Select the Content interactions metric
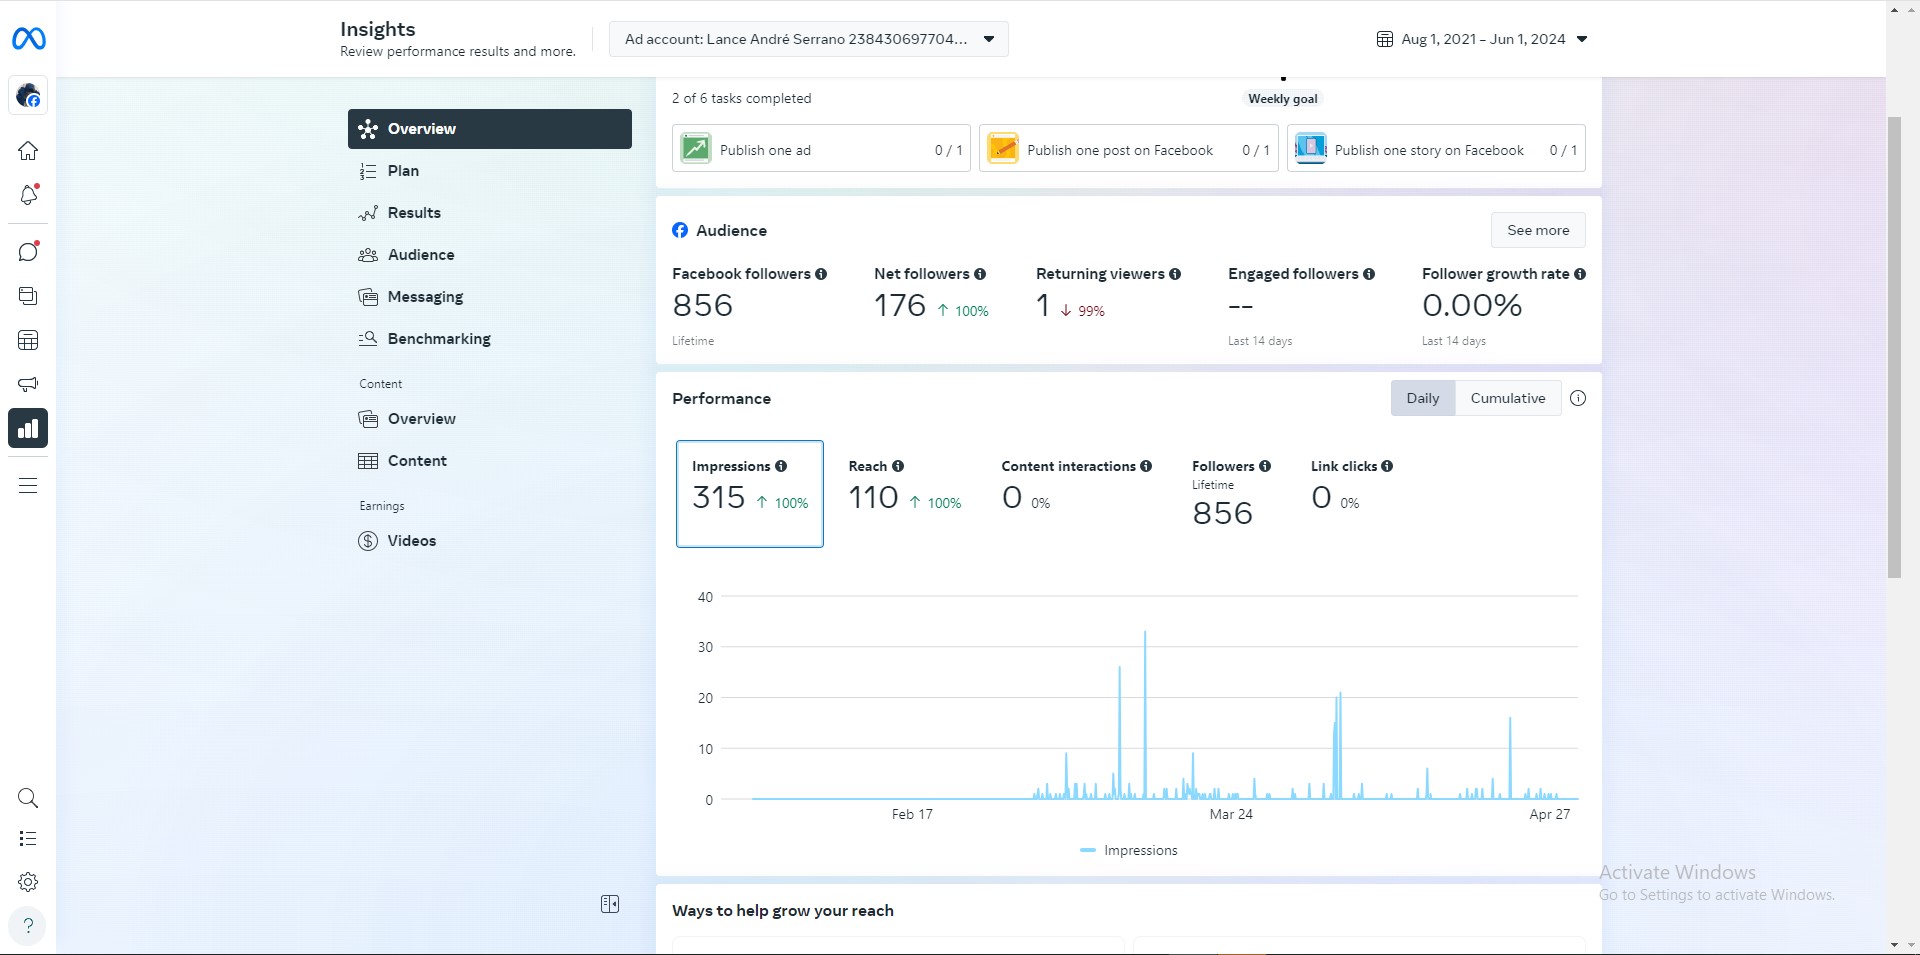The image size is (1920, 955). coord(1077,494)
